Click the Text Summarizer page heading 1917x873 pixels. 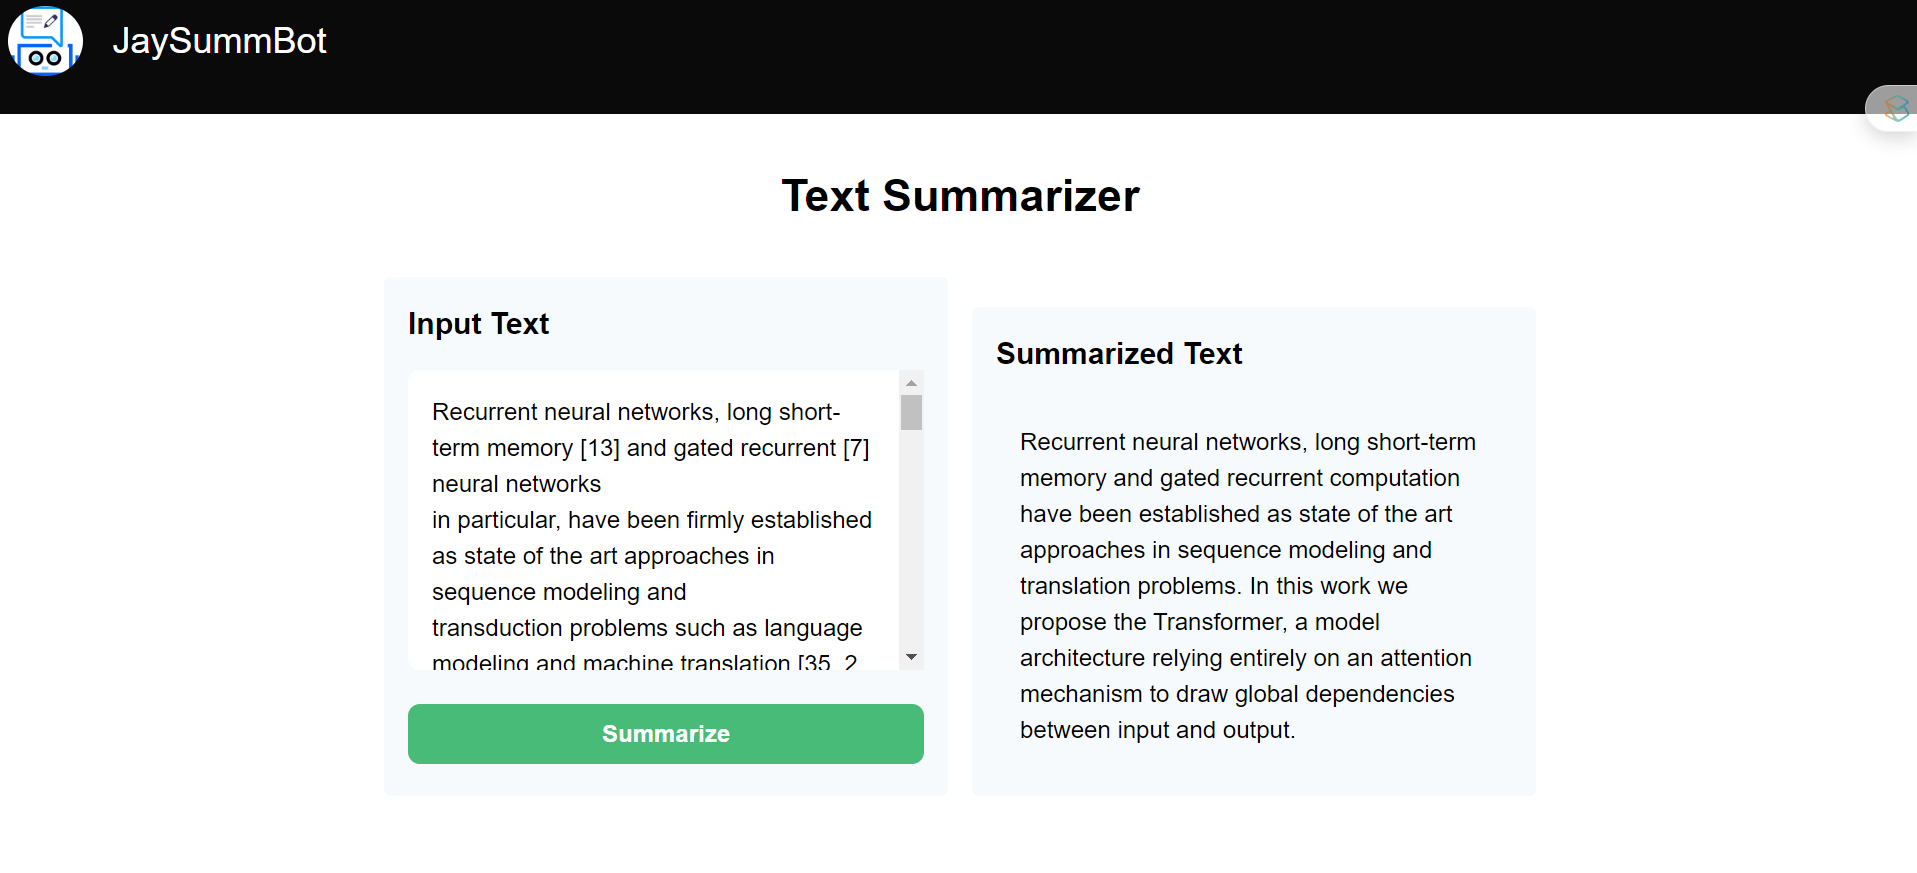pyautogui.click(x=960, y=196)
